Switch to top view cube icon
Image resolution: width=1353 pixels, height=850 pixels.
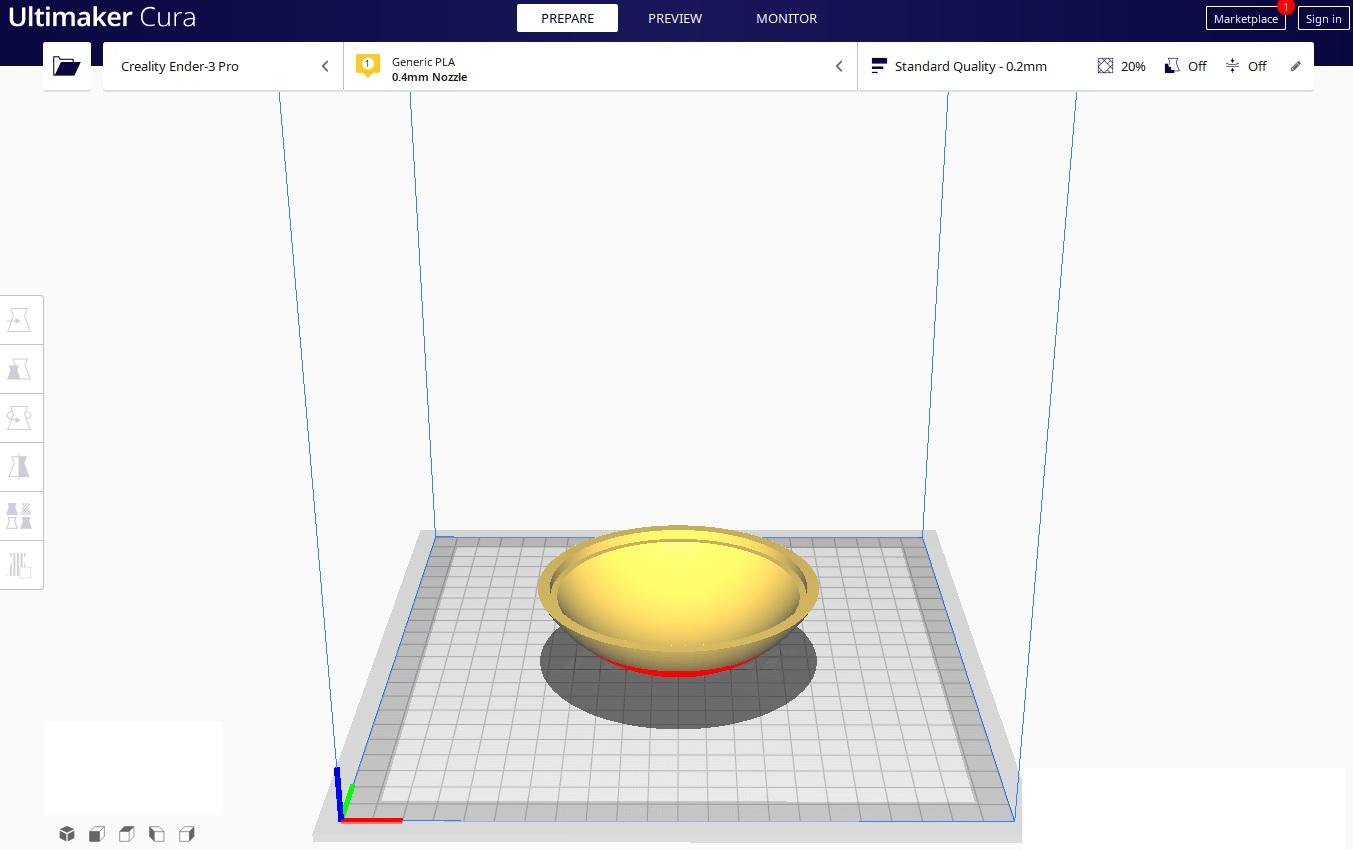click(127, 833)
